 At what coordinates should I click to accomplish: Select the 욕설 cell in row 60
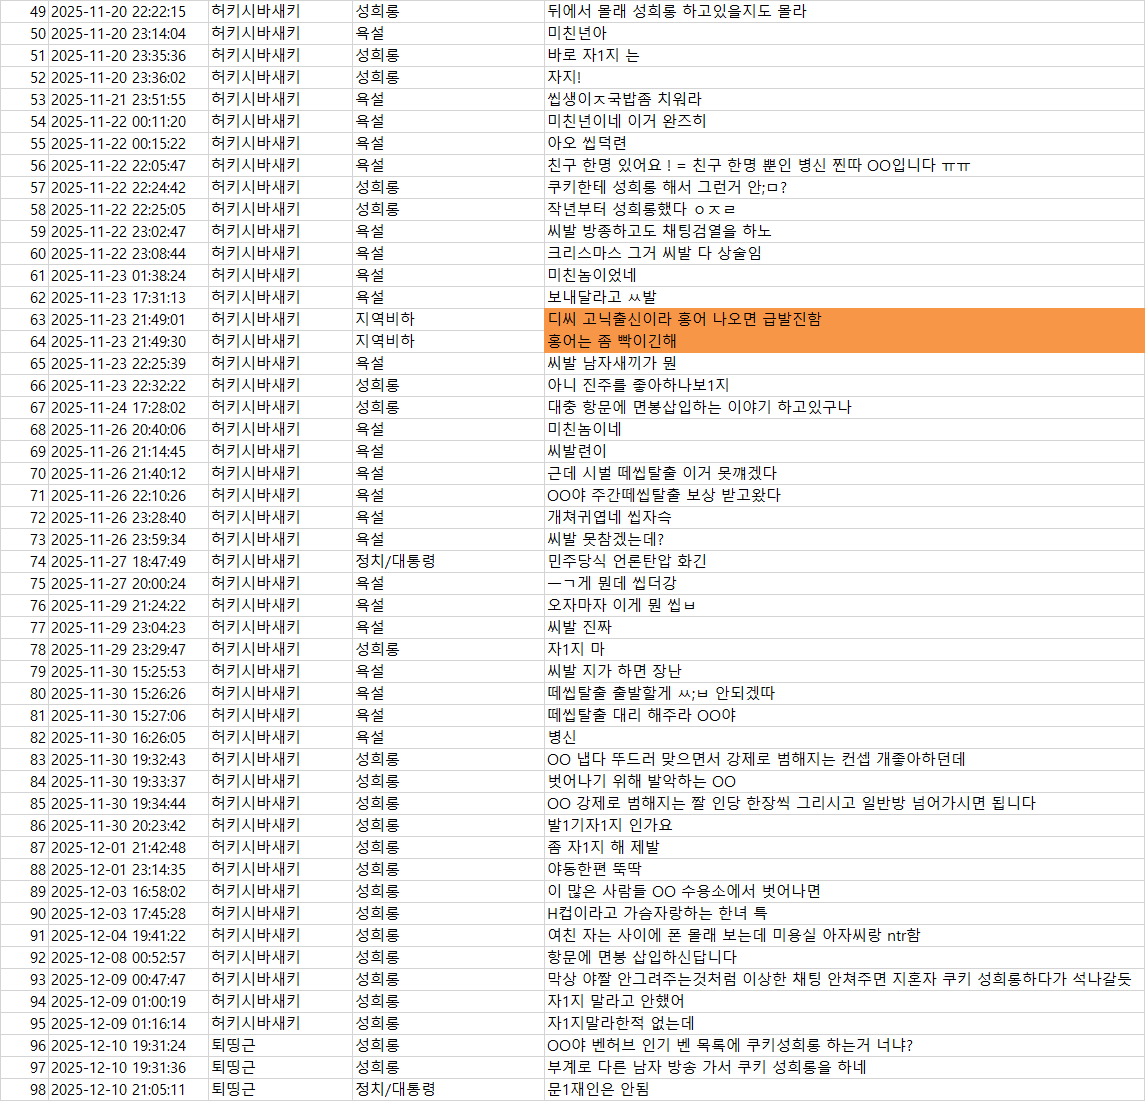coord(447,253)
